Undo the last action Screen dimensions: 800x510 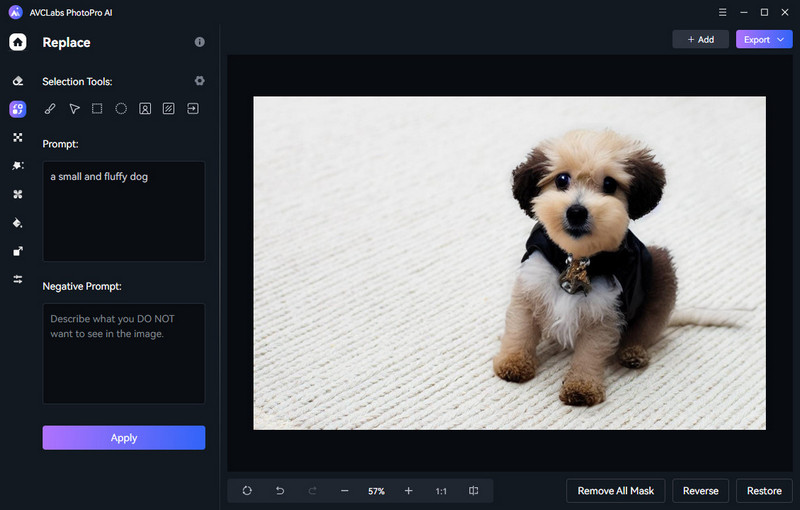(x=280, y=491)
